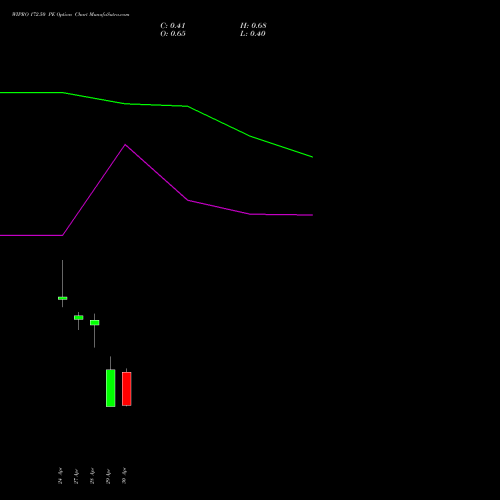Click the low value 'L: 0.40'
The image size is (500, 500).
click(253, 34)
